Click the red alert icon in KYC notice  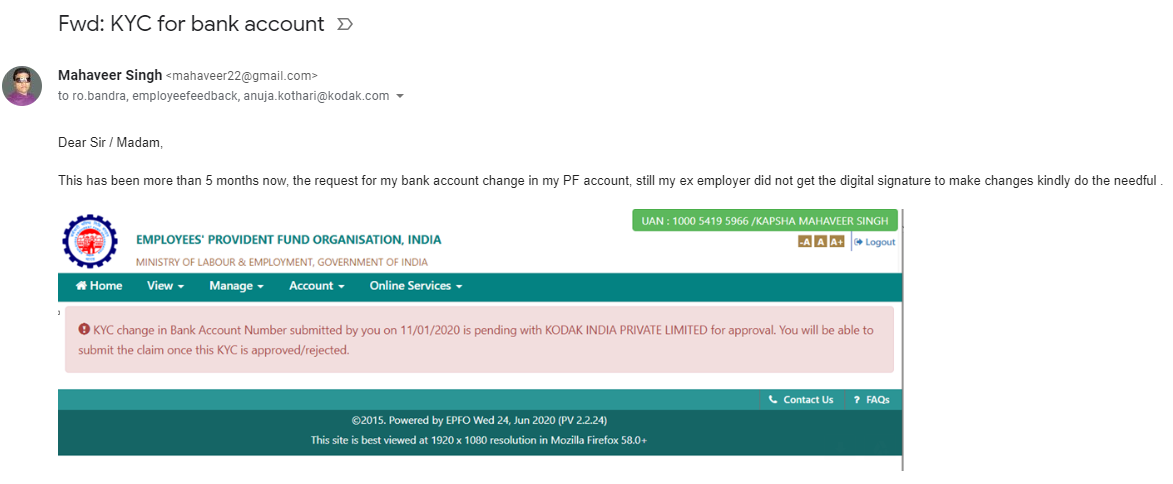84,329
